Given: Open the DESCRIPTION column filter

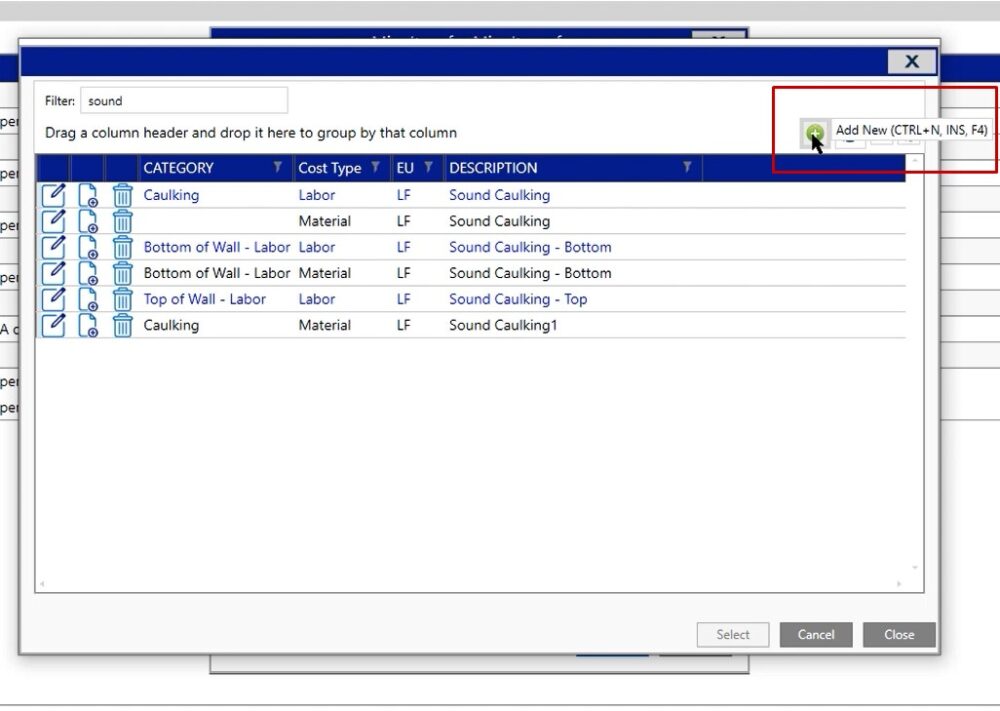Looking at the screenshot, I should click(x=687, y=168).
